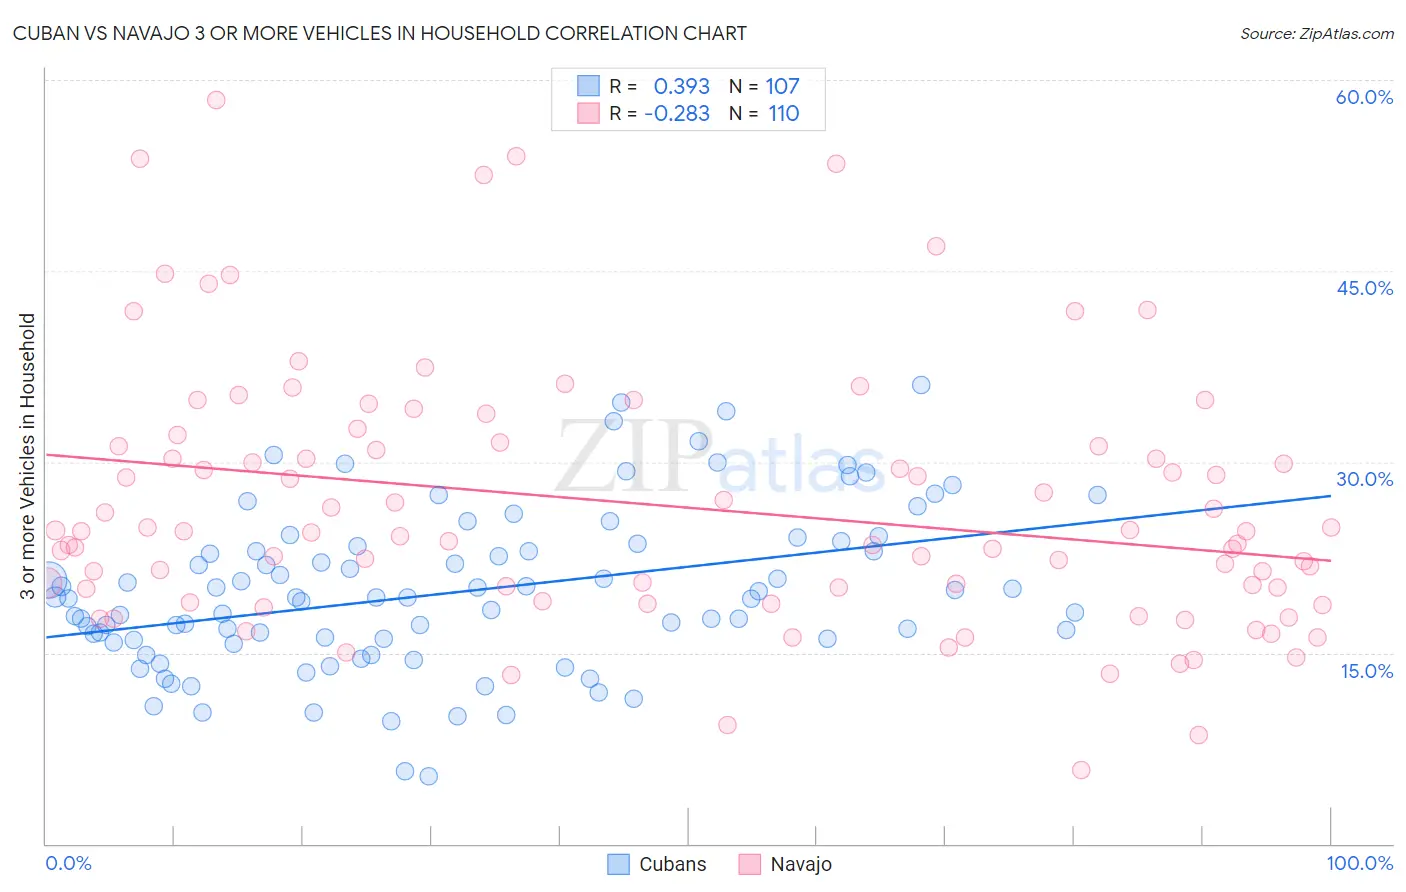
Task: Click the lowest blue Cubans data point
Action: pyautogui.click(x=428, y=776)
